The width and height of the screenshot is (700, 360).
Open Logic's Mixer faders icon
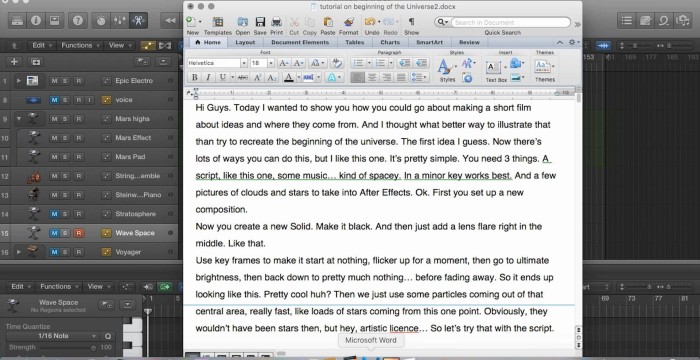[x=119, y=20]
